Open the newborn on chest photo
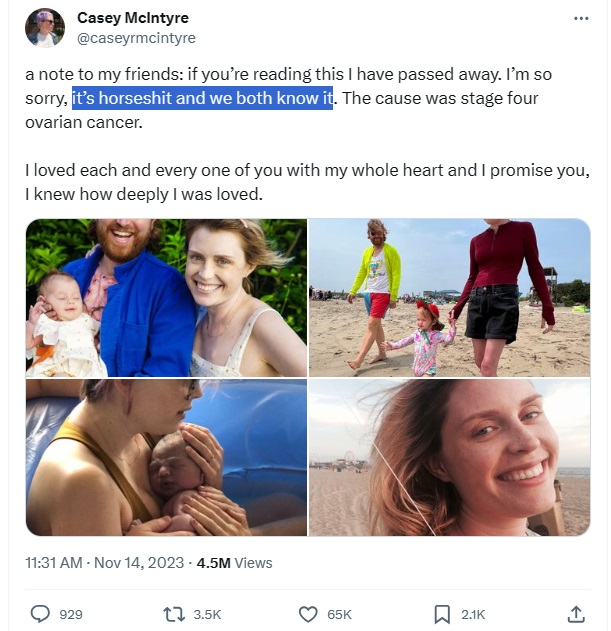The height and width of the screenshot is (631, 611). 166,457
